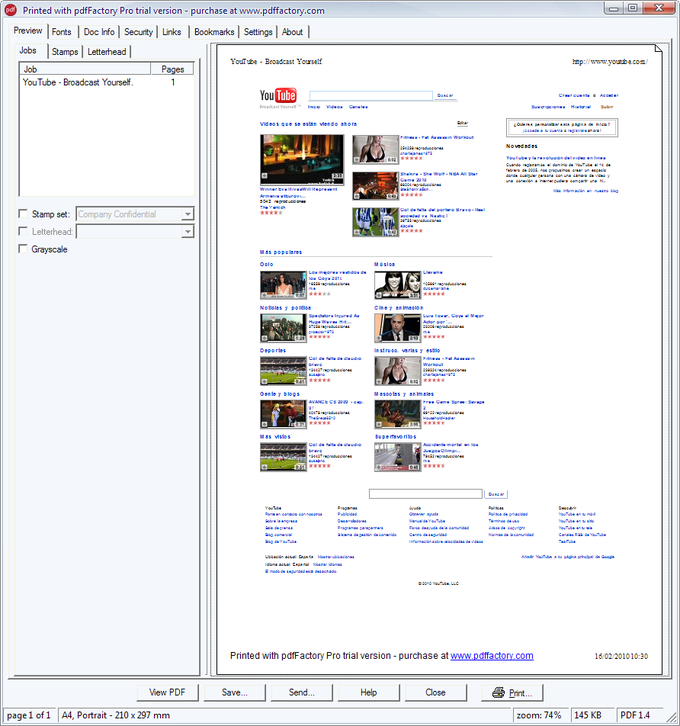
Task: Go to the Bookmarks tab
Action: point(214,32)
